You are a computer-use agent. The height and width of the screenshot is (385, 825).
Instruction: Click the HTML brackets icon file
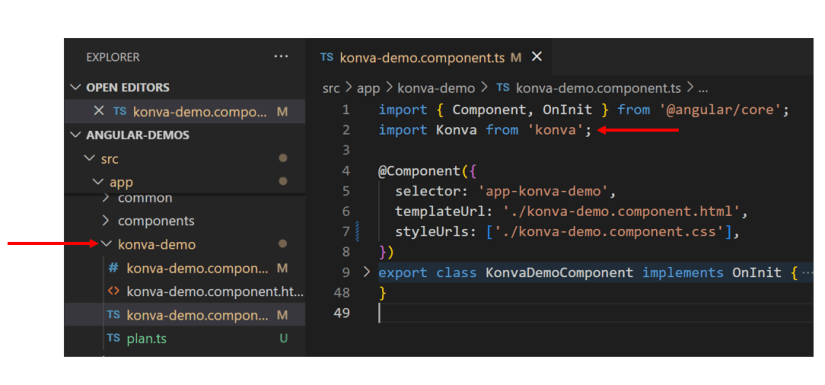(x=113, y=291)
